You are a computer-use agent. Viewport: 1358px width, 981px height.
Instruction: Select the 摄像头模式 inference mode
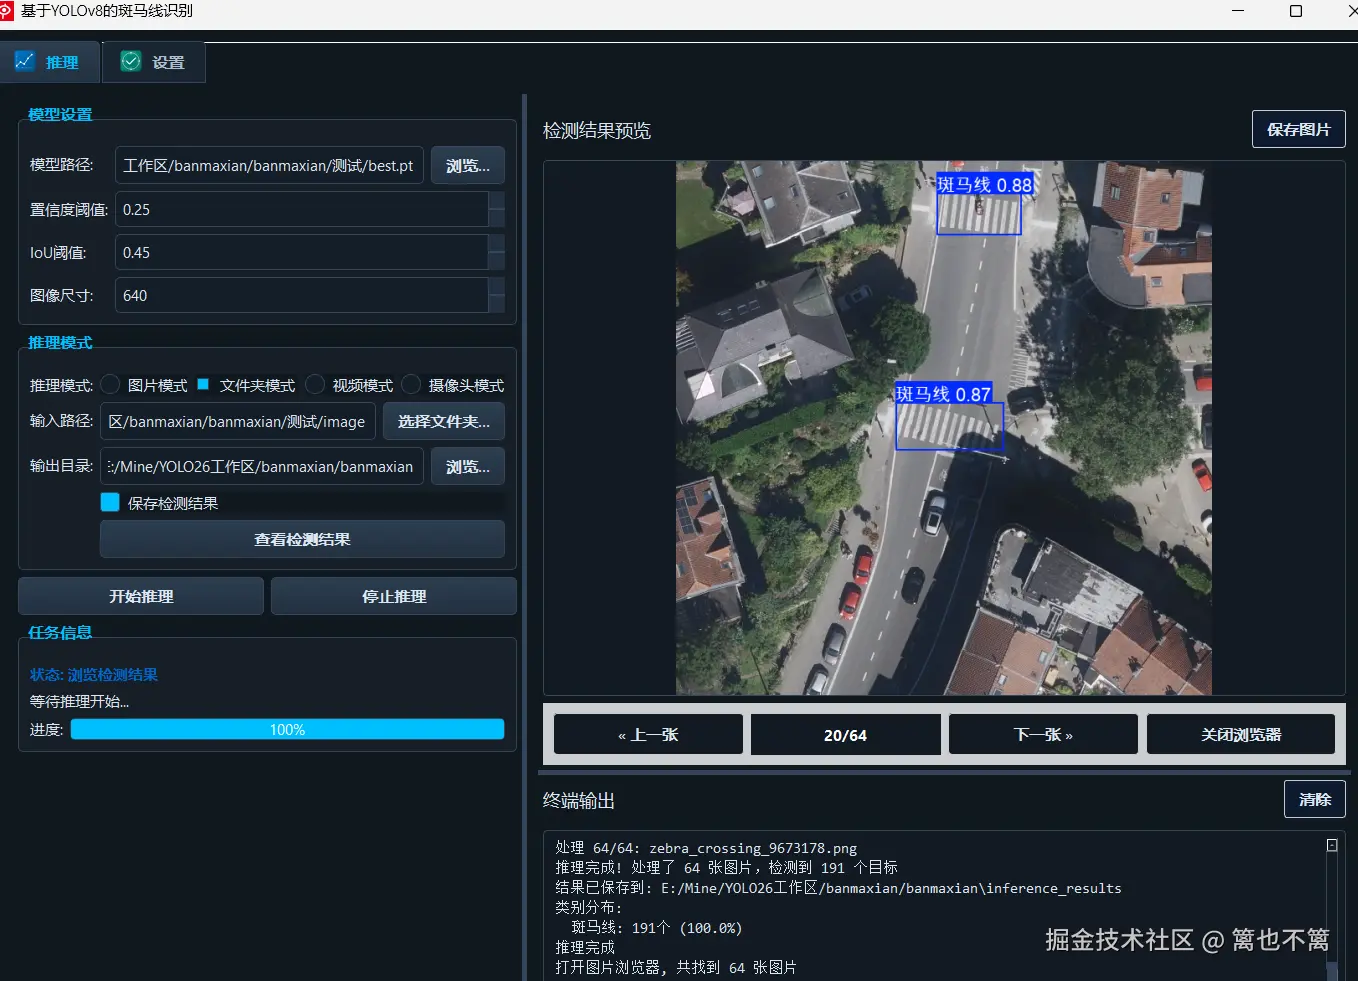click(x=411, y=384)
